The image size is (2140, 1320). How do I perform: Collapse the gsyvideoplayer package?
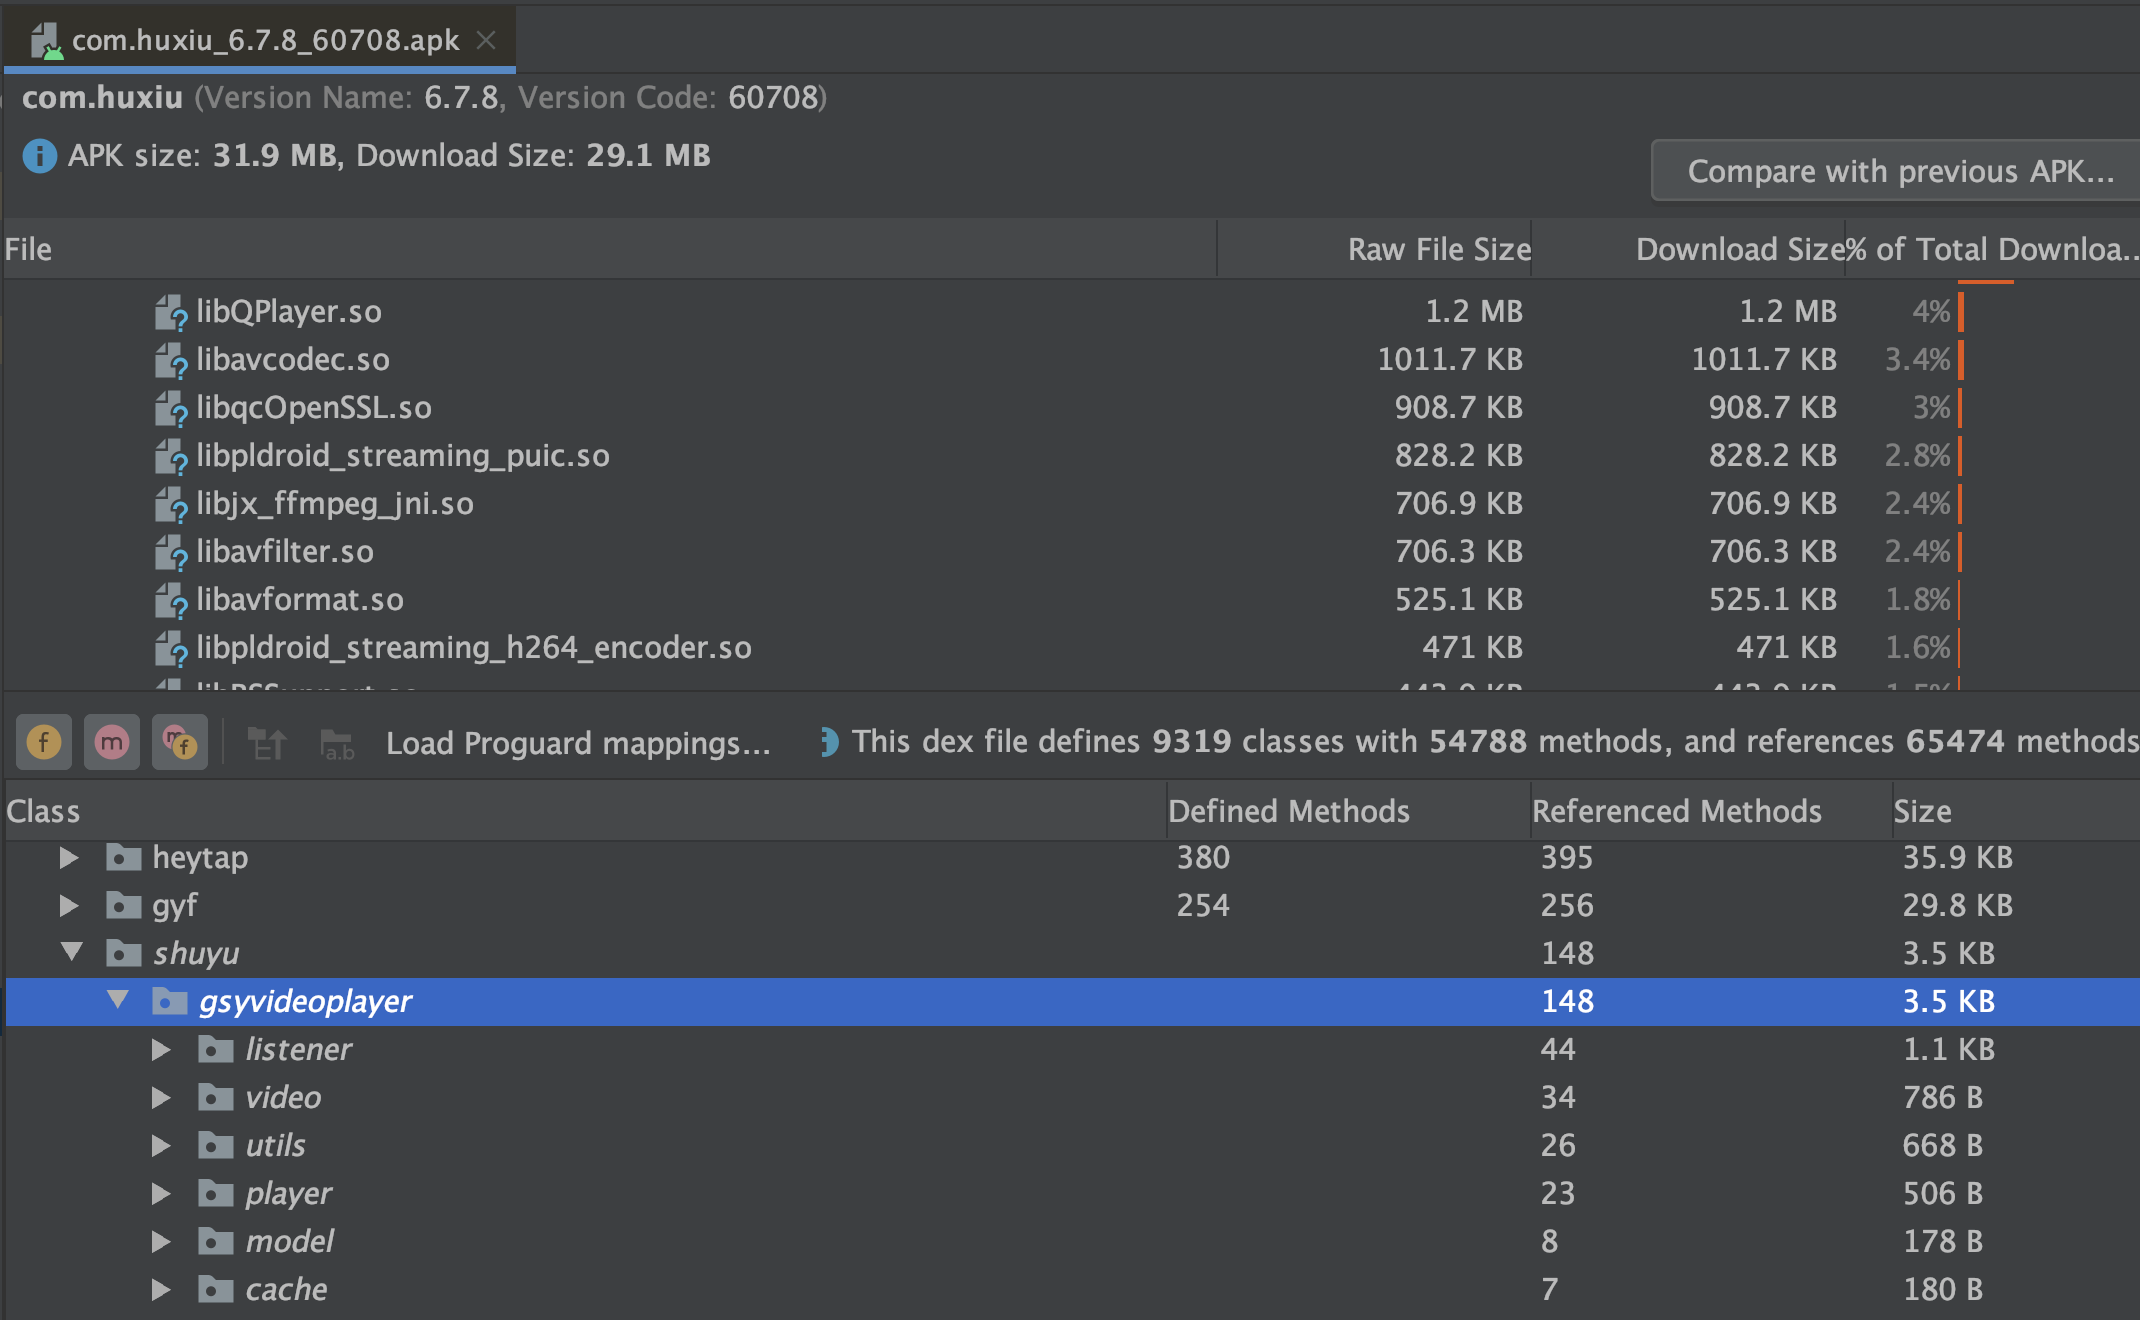pos(118,1000)
